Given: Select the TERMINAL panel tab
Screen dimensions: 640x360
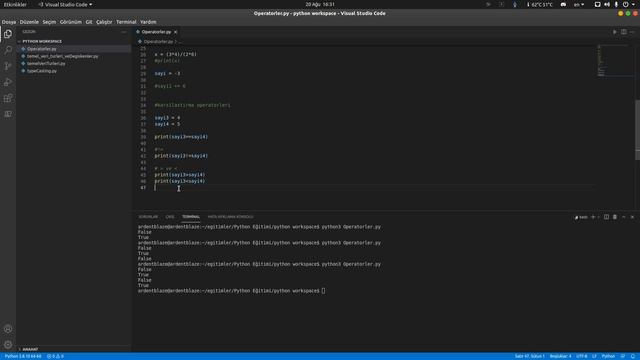Looking at the screenshot, I should point(191,217).
